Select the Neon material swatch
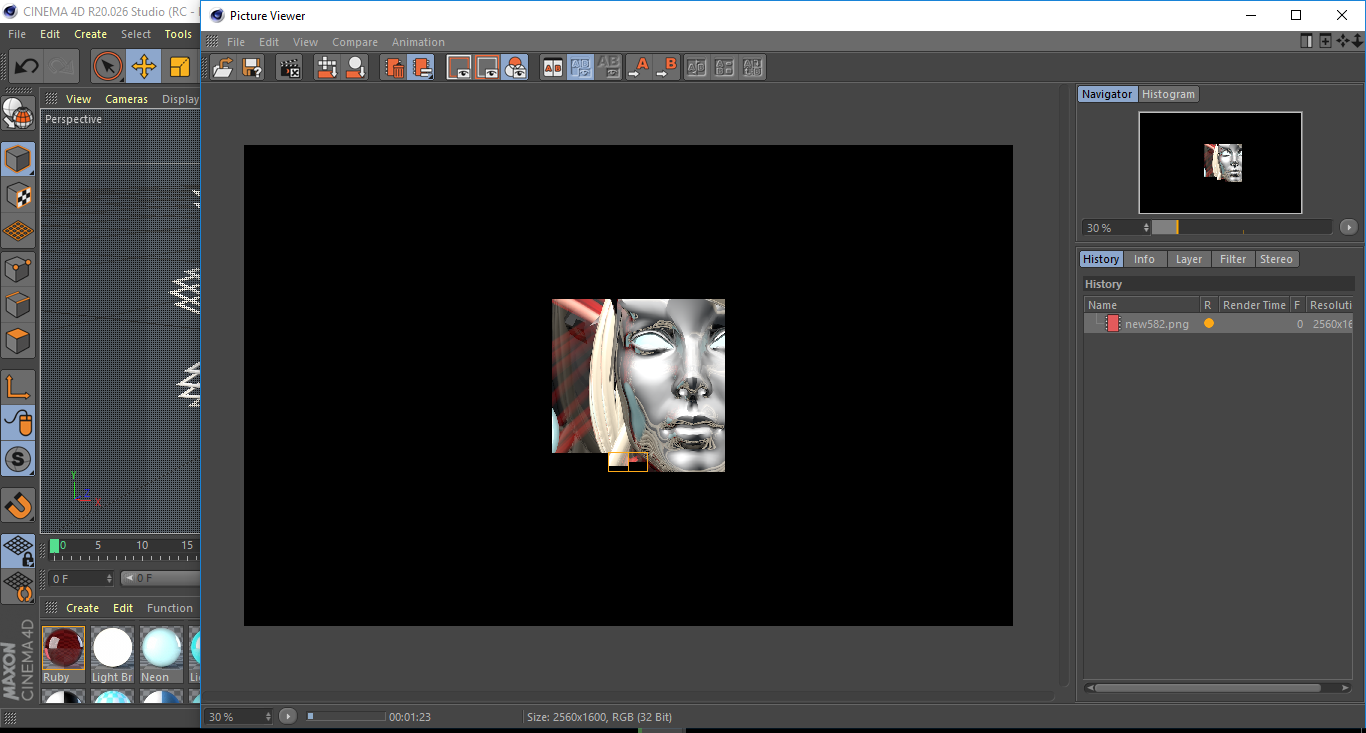 161,655
